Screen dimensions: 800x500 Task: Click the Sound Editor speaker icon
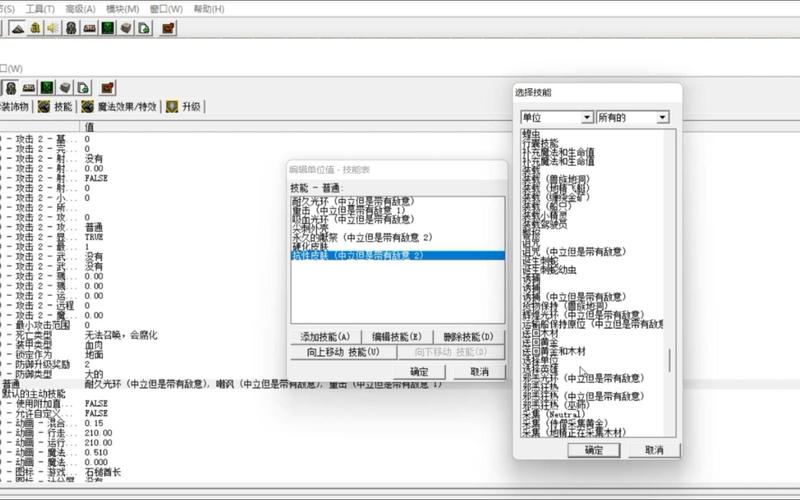[x=53, y=28]
